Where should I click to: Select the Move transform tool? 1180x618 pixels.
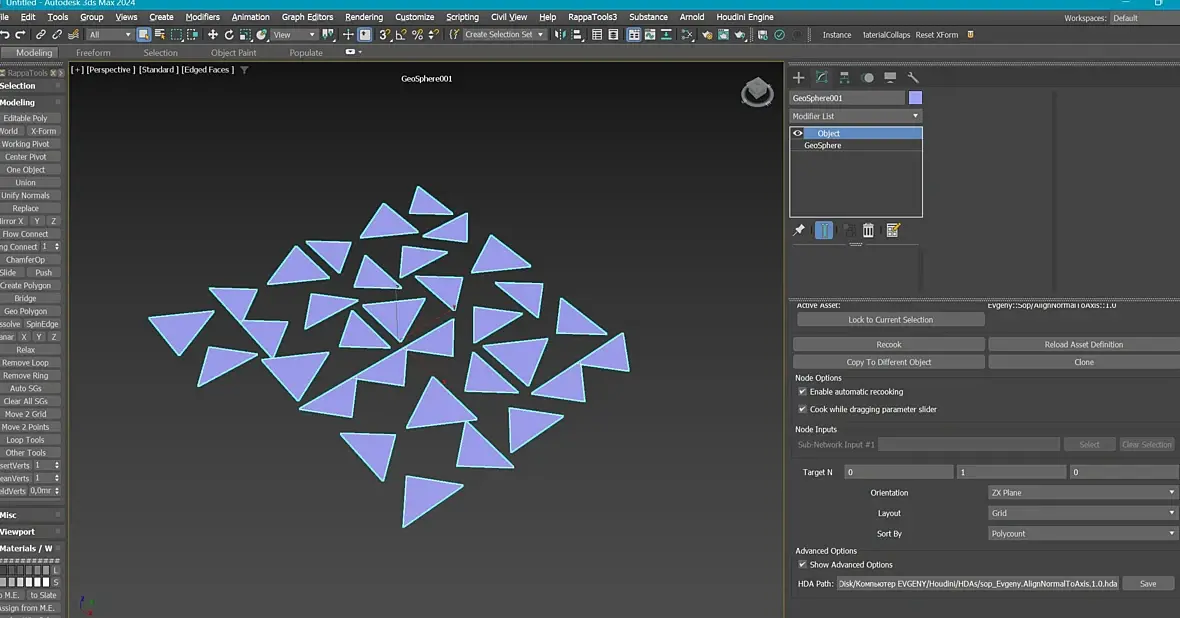pyautogui.click(x=212, y=35)
